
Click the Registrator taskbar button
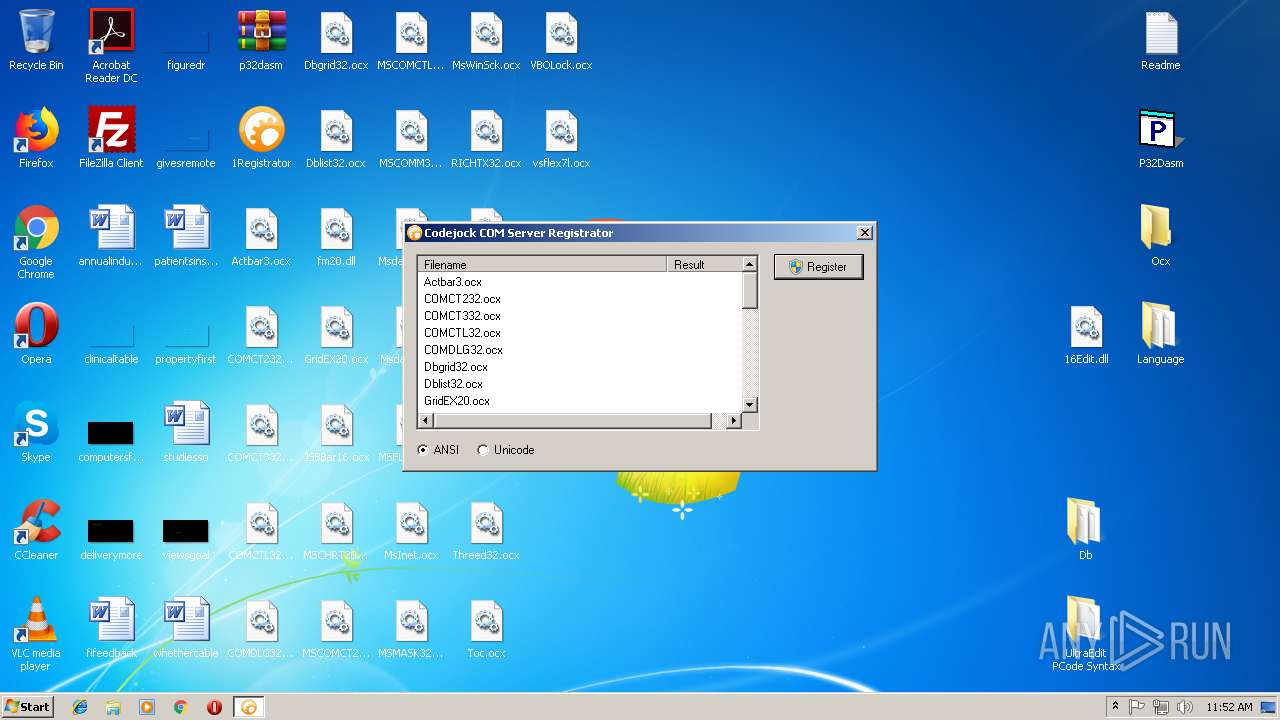[248, 707]
